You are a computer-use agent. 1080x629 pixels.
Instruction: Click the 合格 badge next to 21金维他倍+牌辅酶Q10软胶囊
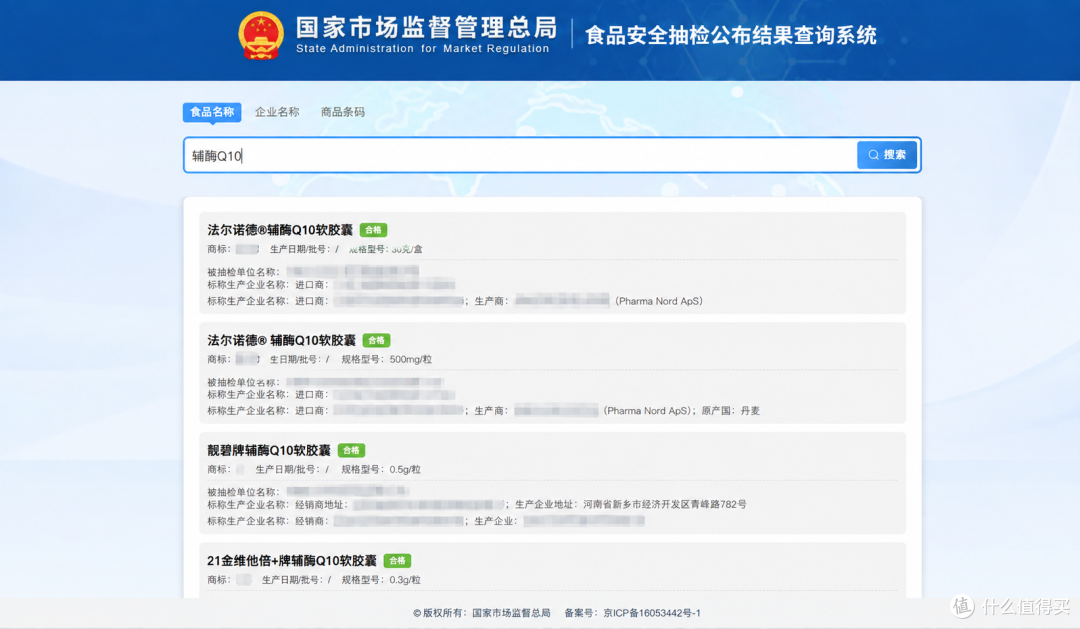397,561
